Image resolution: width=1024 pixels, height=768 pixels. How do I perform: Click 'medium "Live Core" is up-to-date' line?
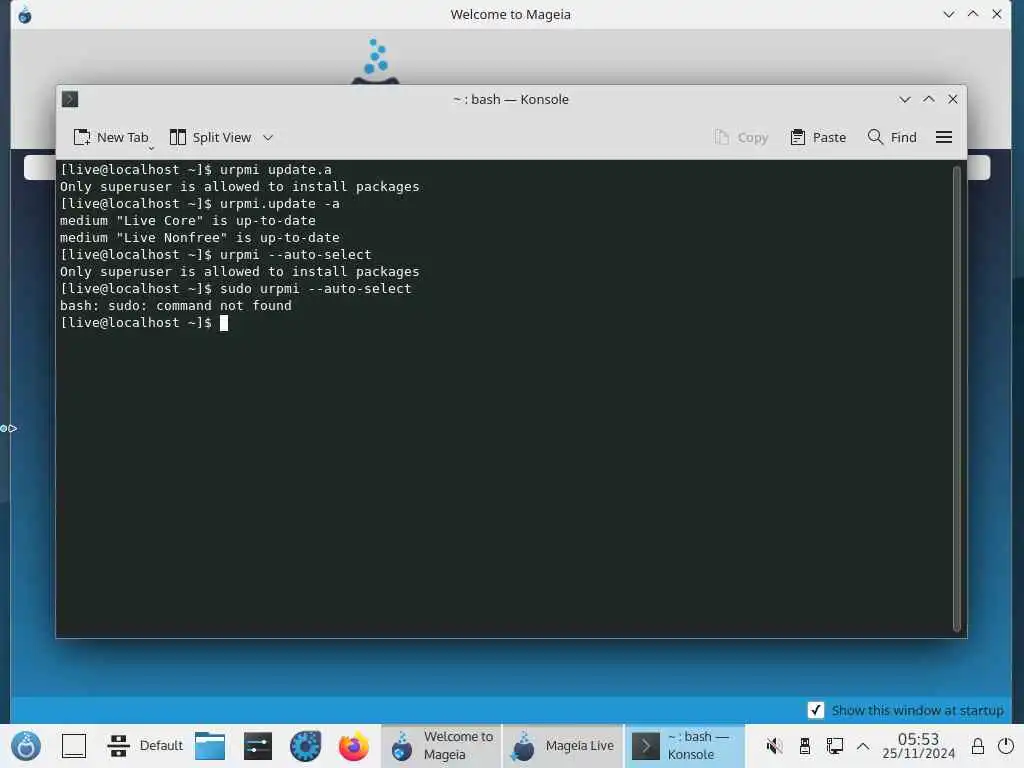[188, 221]
